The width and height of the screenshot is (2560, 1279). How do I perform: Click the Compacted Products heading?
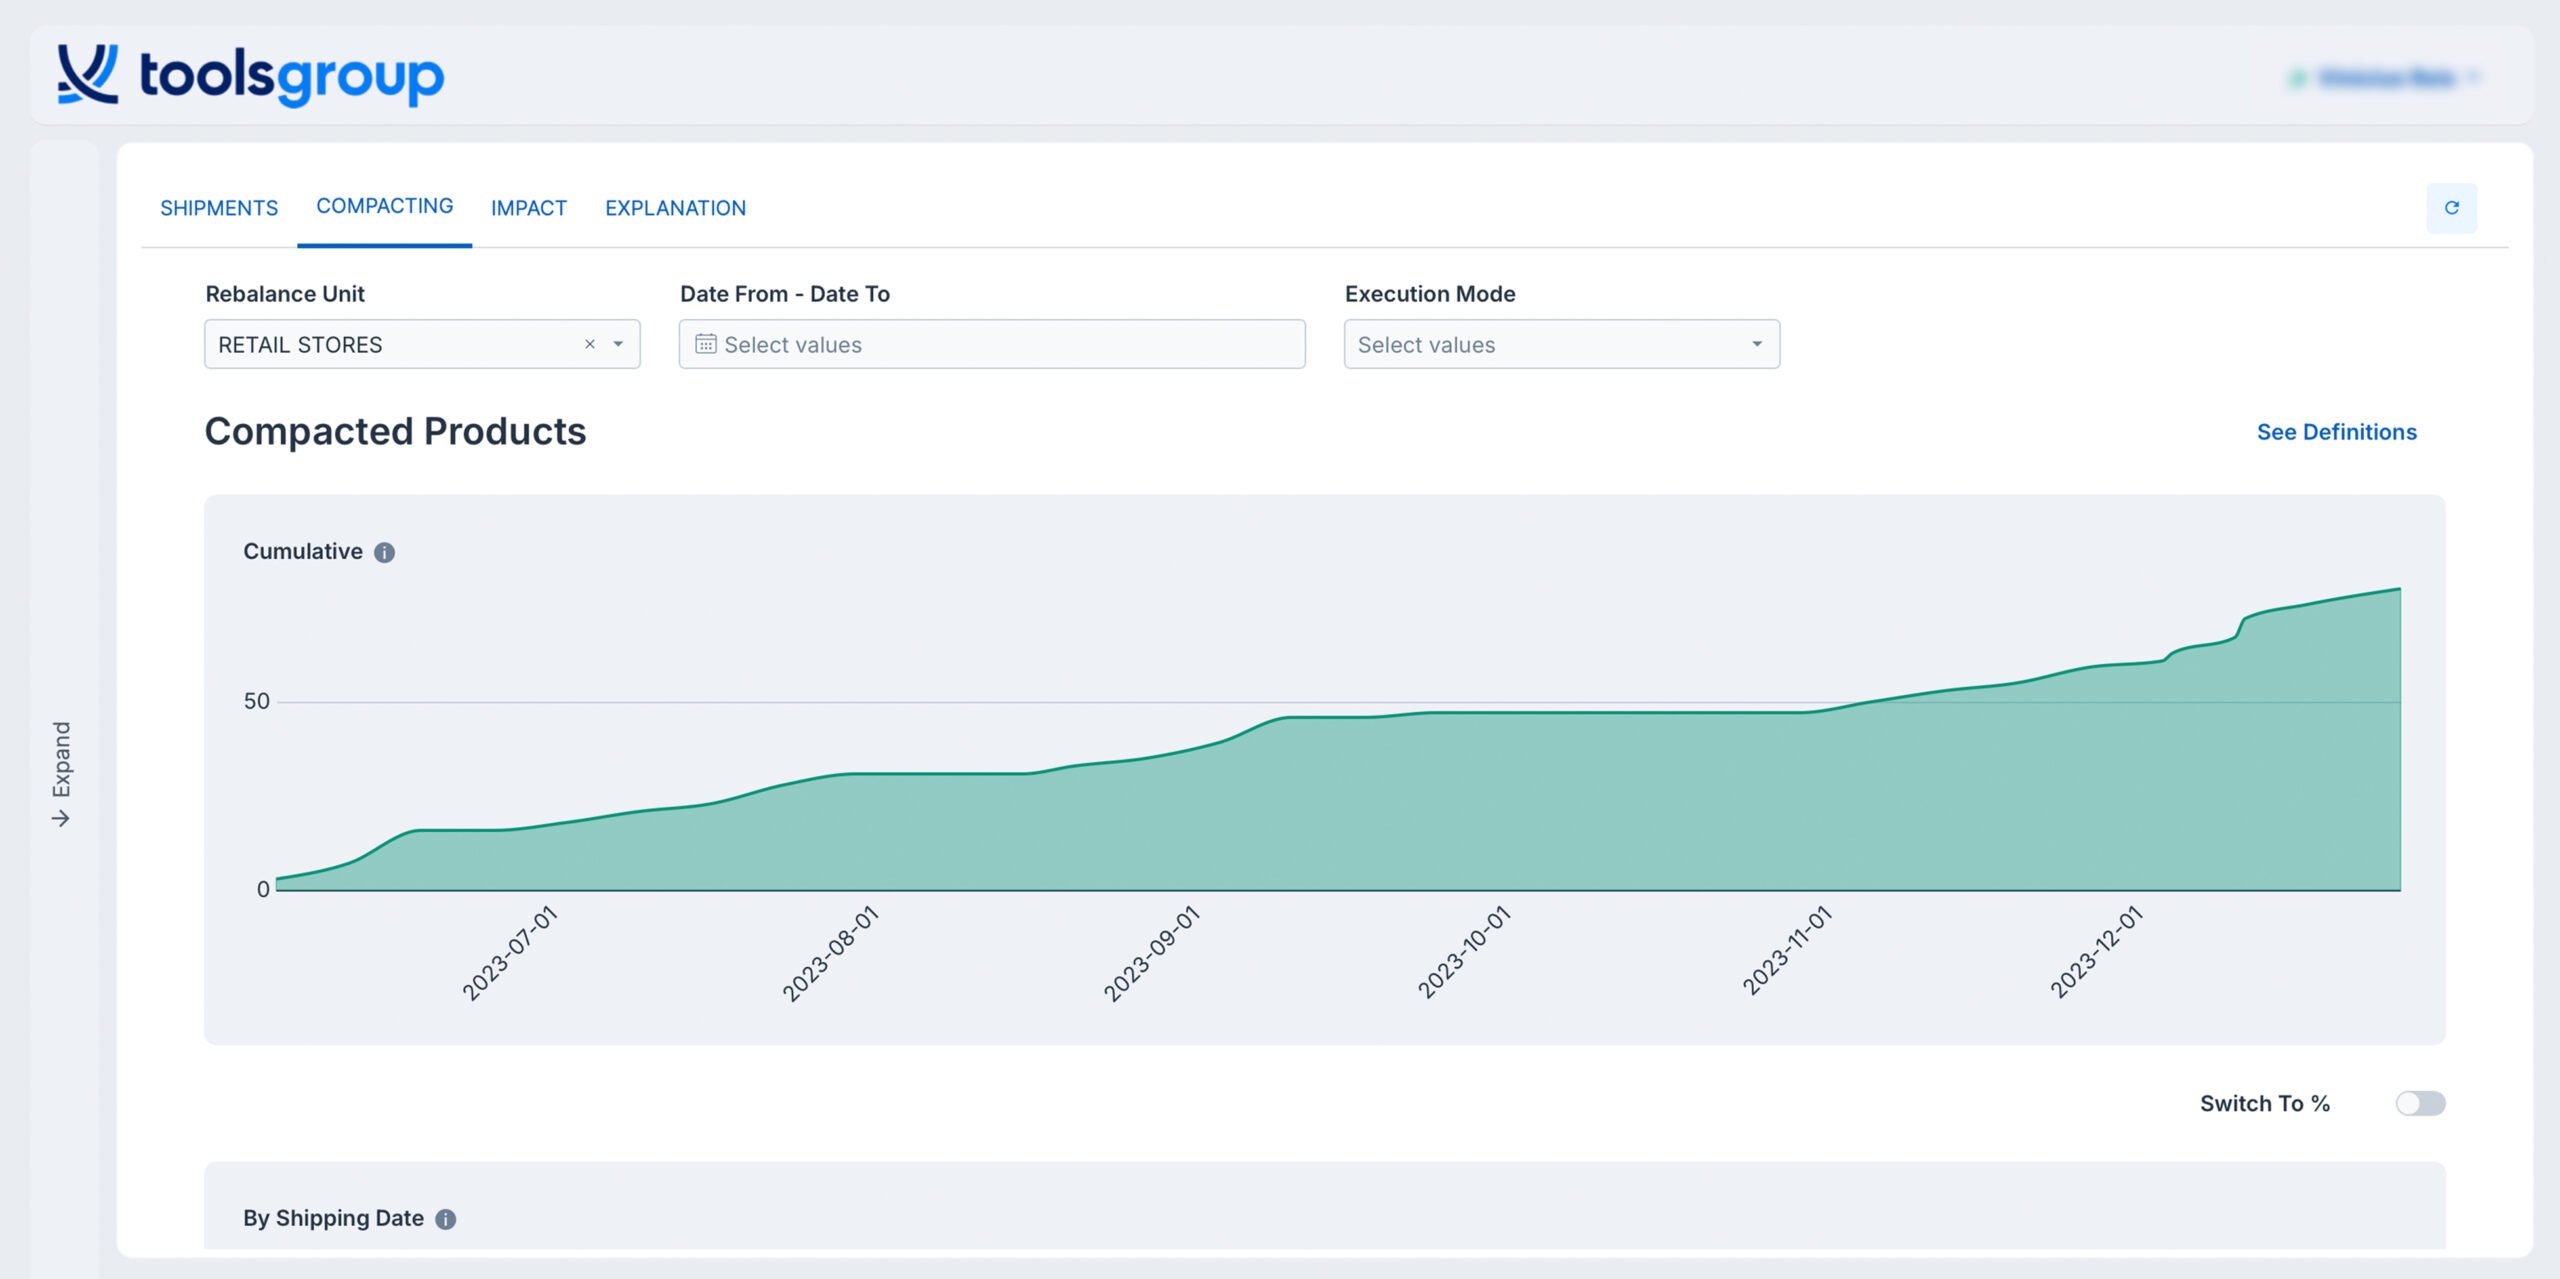[395, 431]
